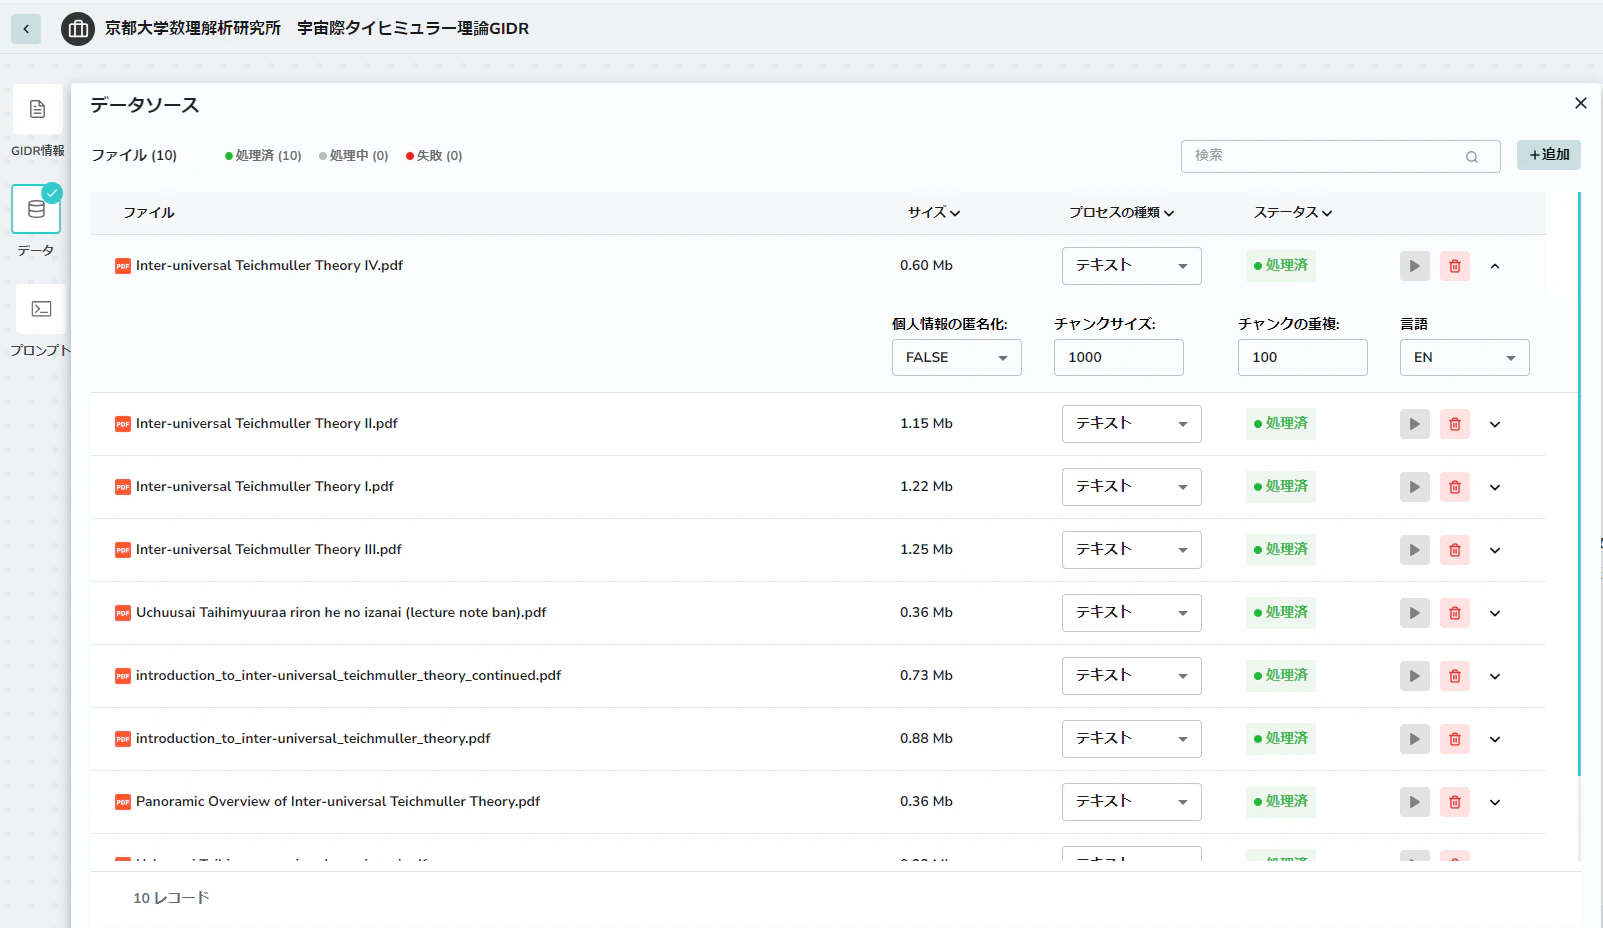The image size is (1603, 928).
Task: Delete the Uchuusai Taihimyuuraa lecture note pdf
Action: pos(1455,613)
